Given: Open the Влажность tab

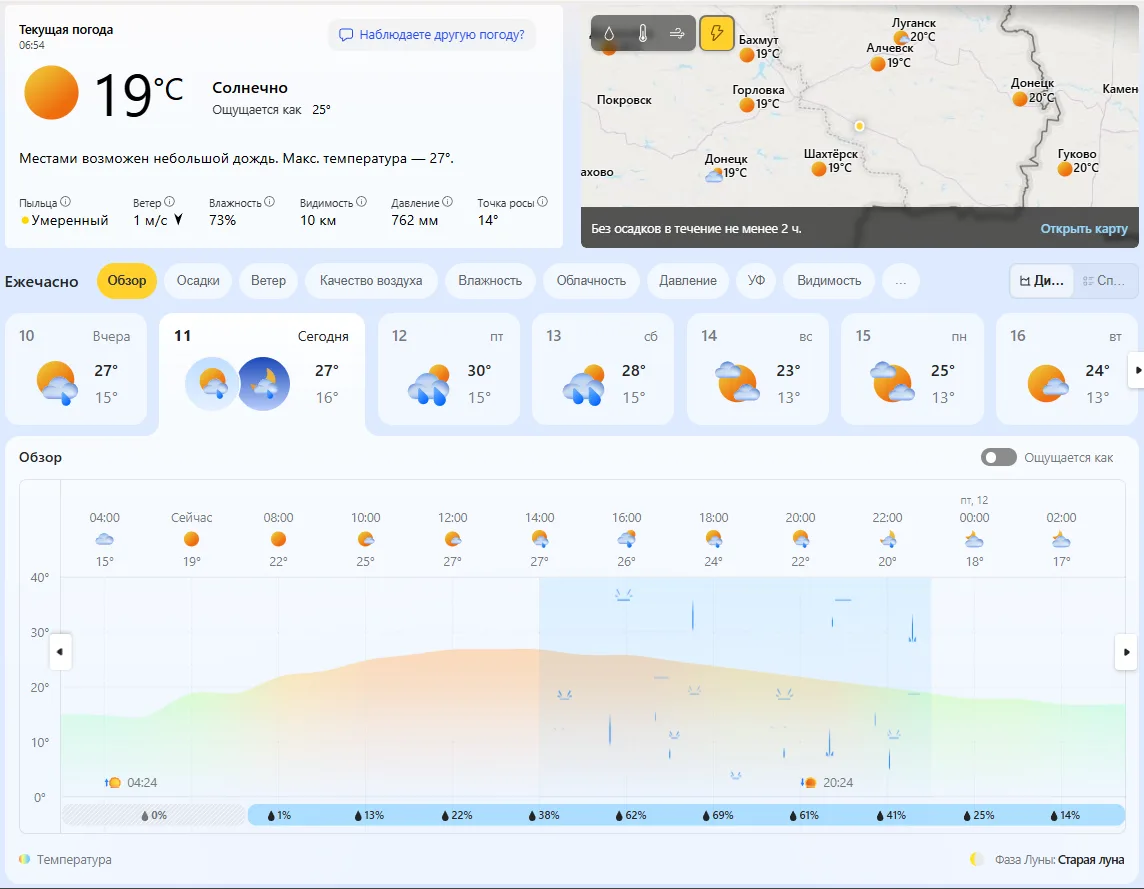Looking at the screenshot, I should [x=490, y=281].
